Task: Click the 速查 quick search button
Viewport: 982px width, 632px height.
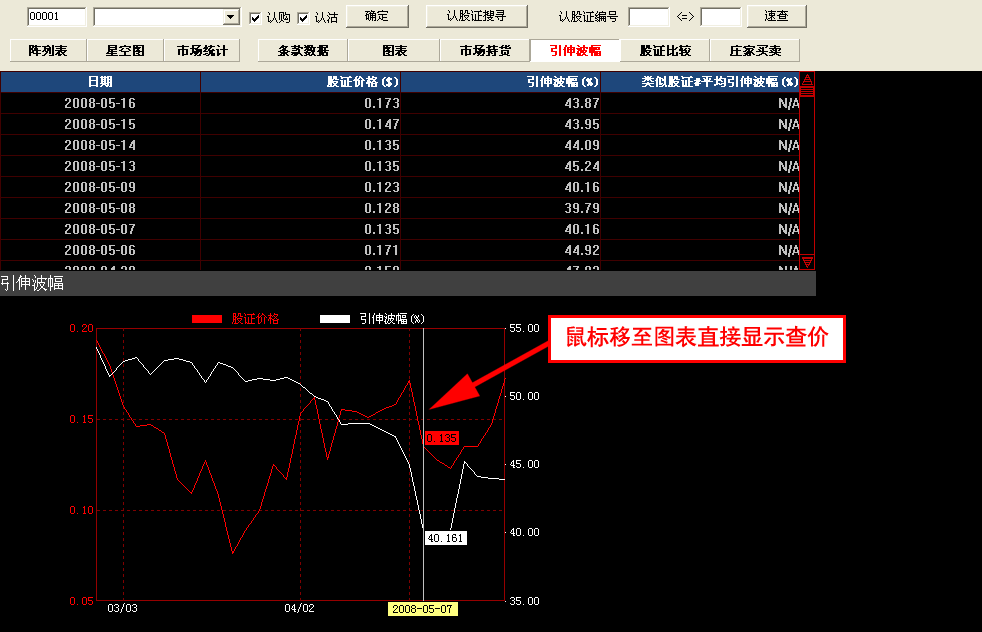Action: tap(776, 17)
